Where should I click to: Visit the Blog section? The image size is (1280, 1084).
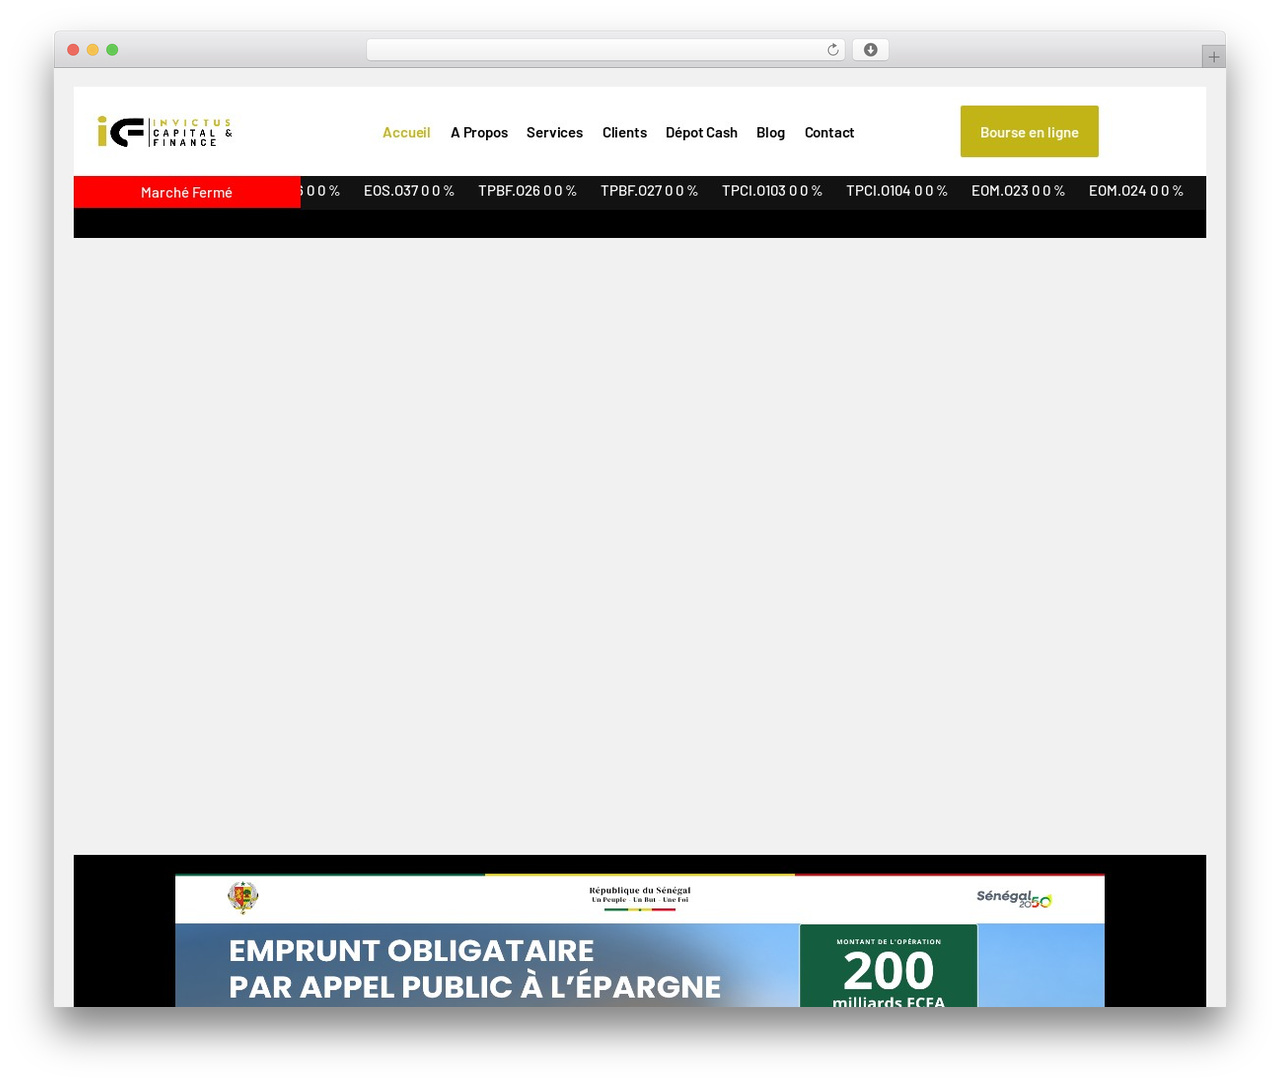point(770,132)
